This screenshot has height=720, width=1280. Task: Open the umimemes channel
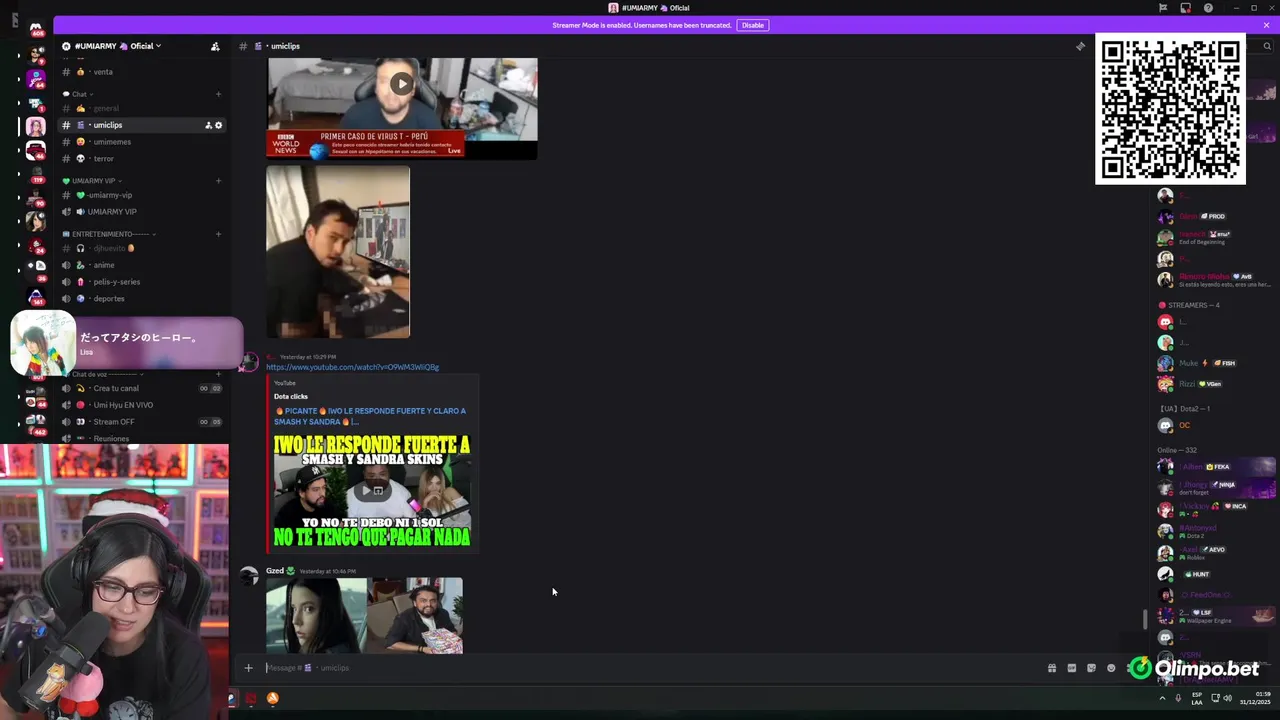pyautogui.click(x=140, y=142)
